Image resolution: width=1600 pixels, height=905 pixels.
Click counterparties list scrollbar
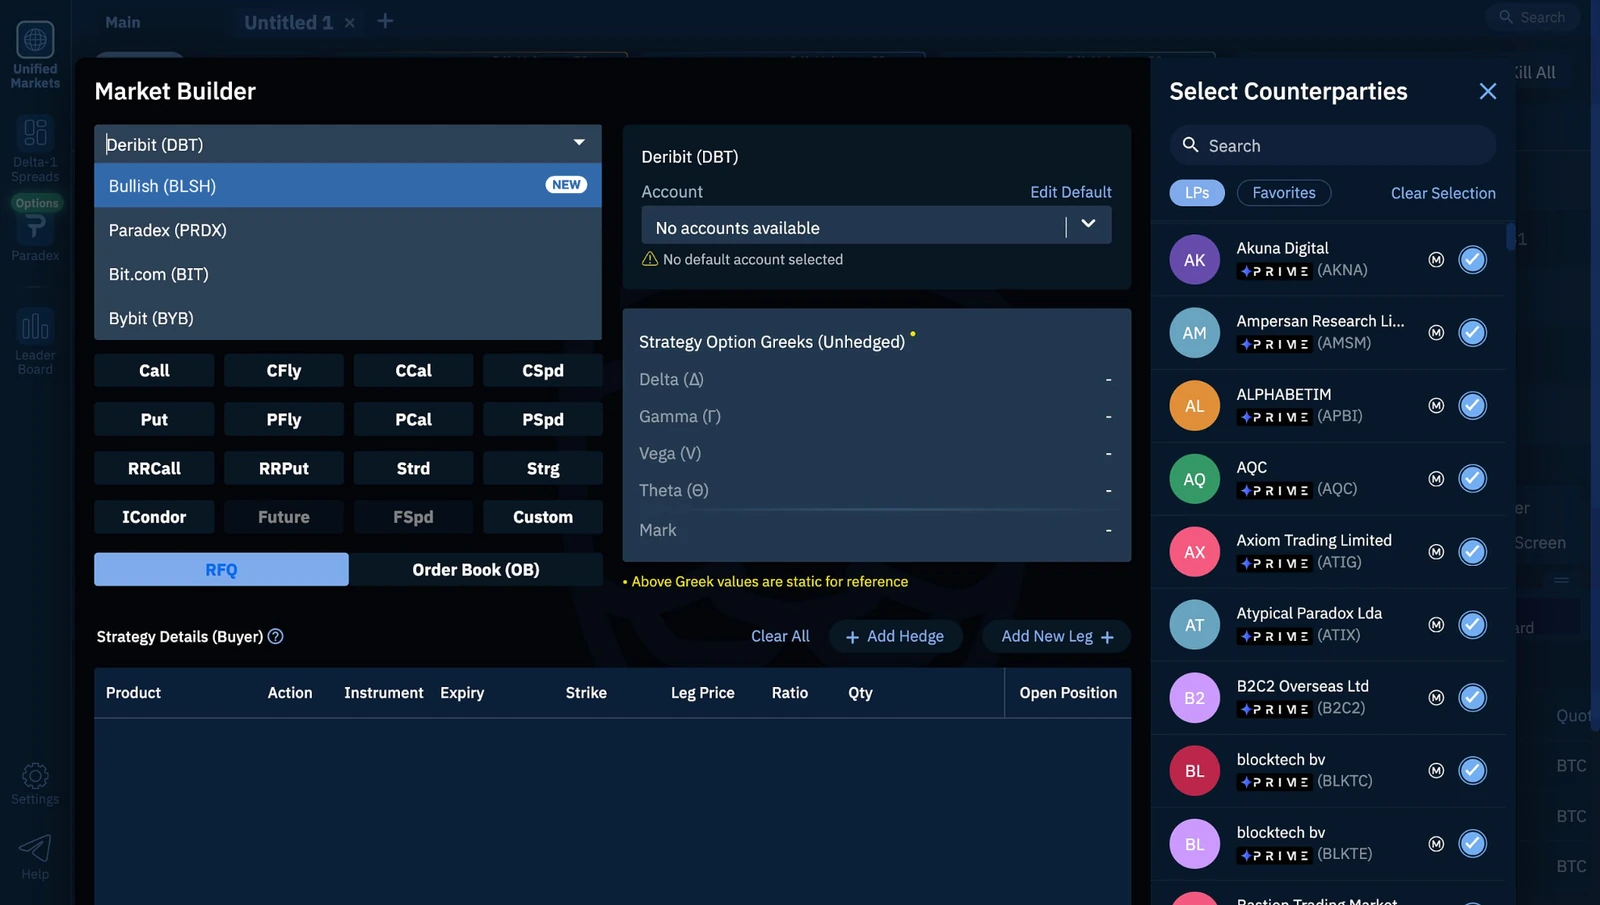coord(1510,236)
